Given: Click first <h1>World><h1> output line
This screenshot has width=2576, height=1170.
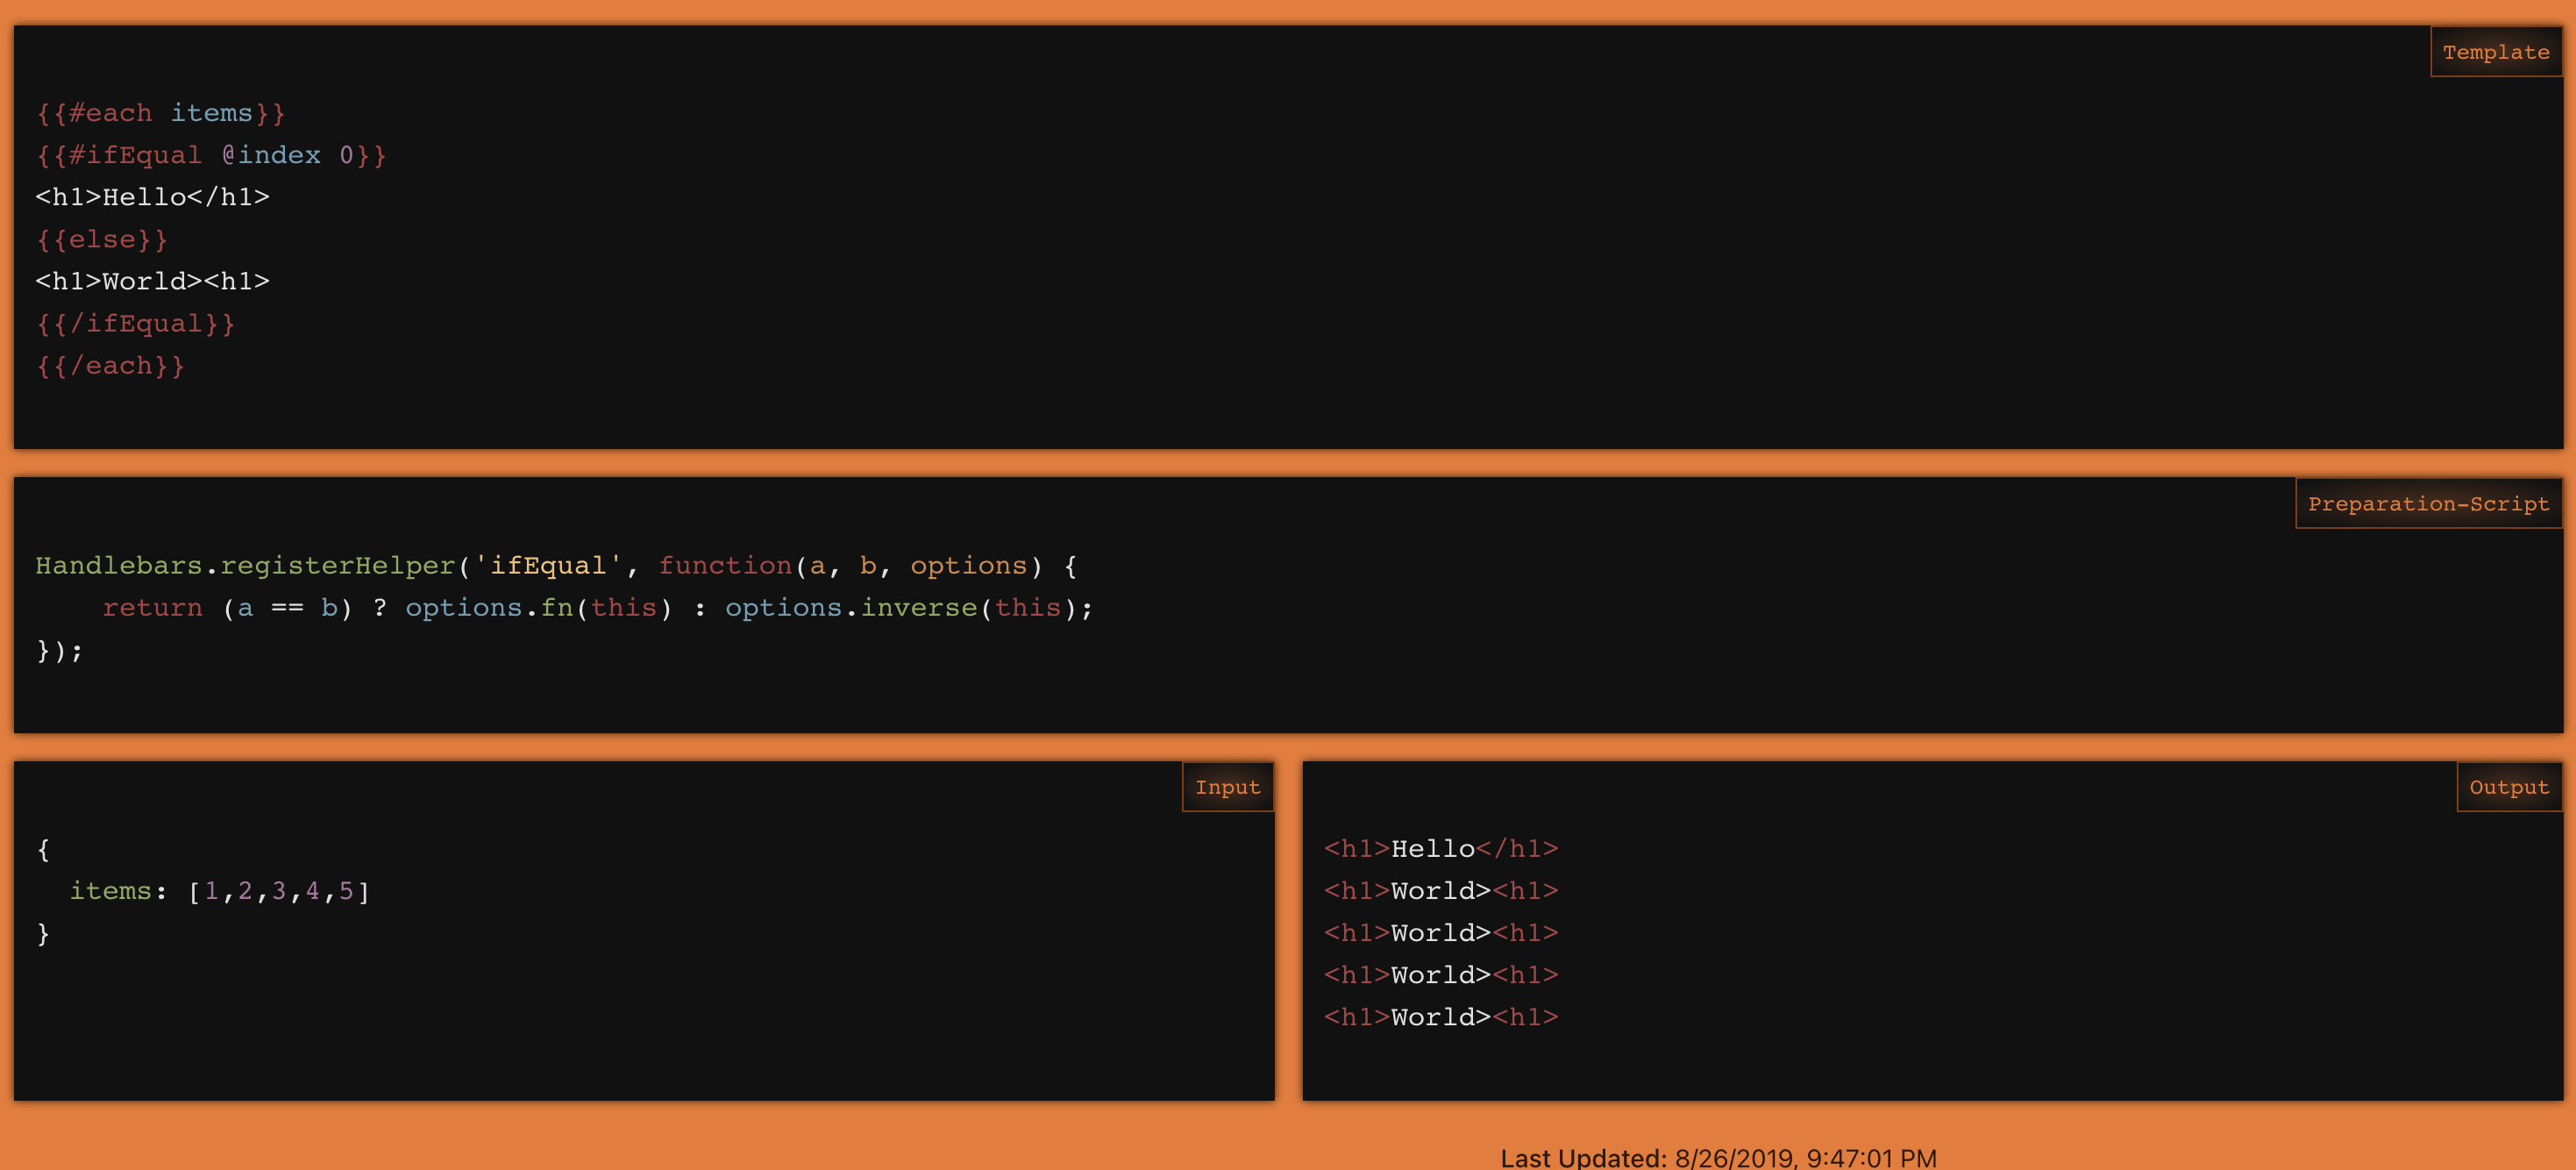Looking at the screenshot, I should pyautogui.click(x=1441, y=891).
